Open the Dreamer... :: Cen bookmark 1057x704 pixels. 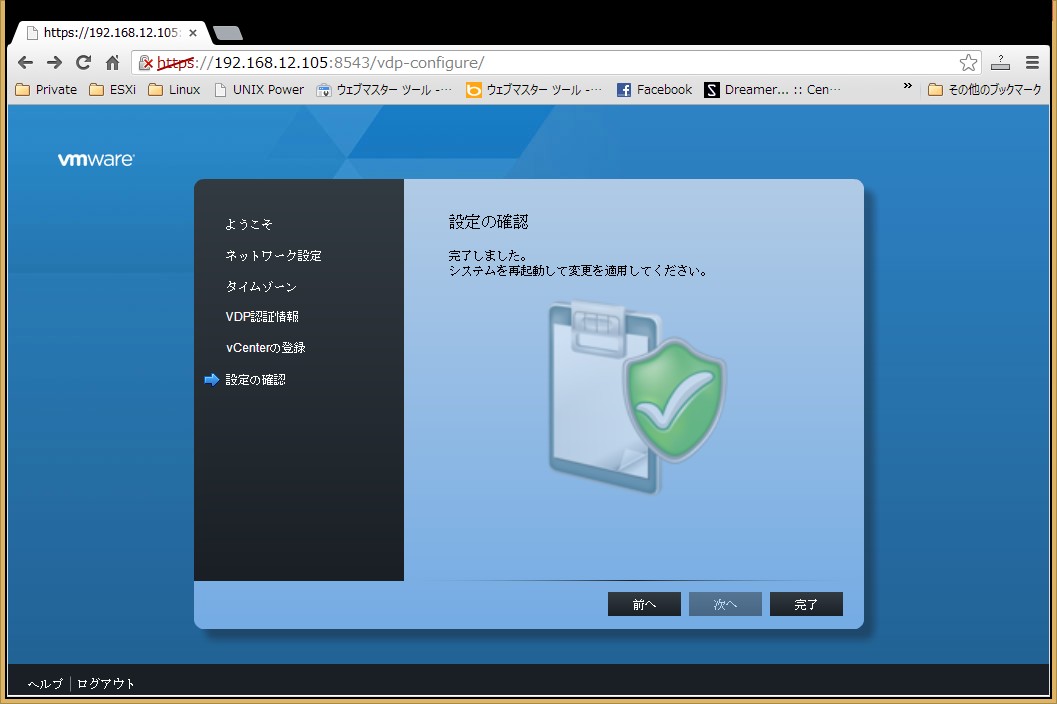773,90
